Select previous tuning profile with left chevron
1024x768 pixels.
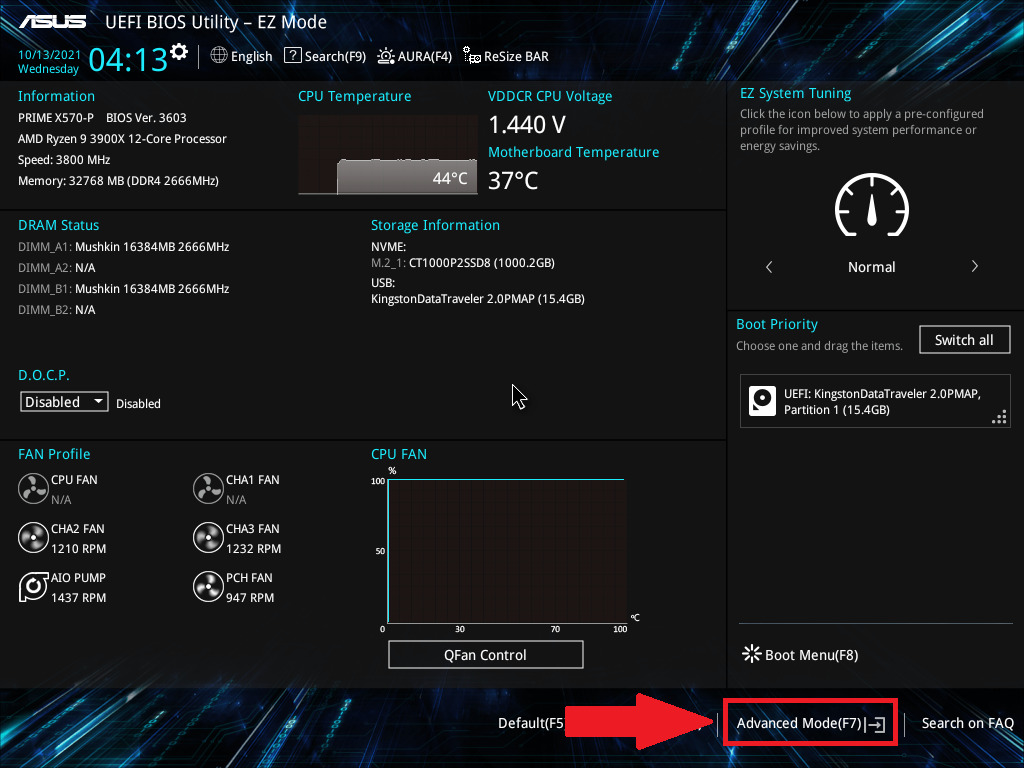coord(769,267)
